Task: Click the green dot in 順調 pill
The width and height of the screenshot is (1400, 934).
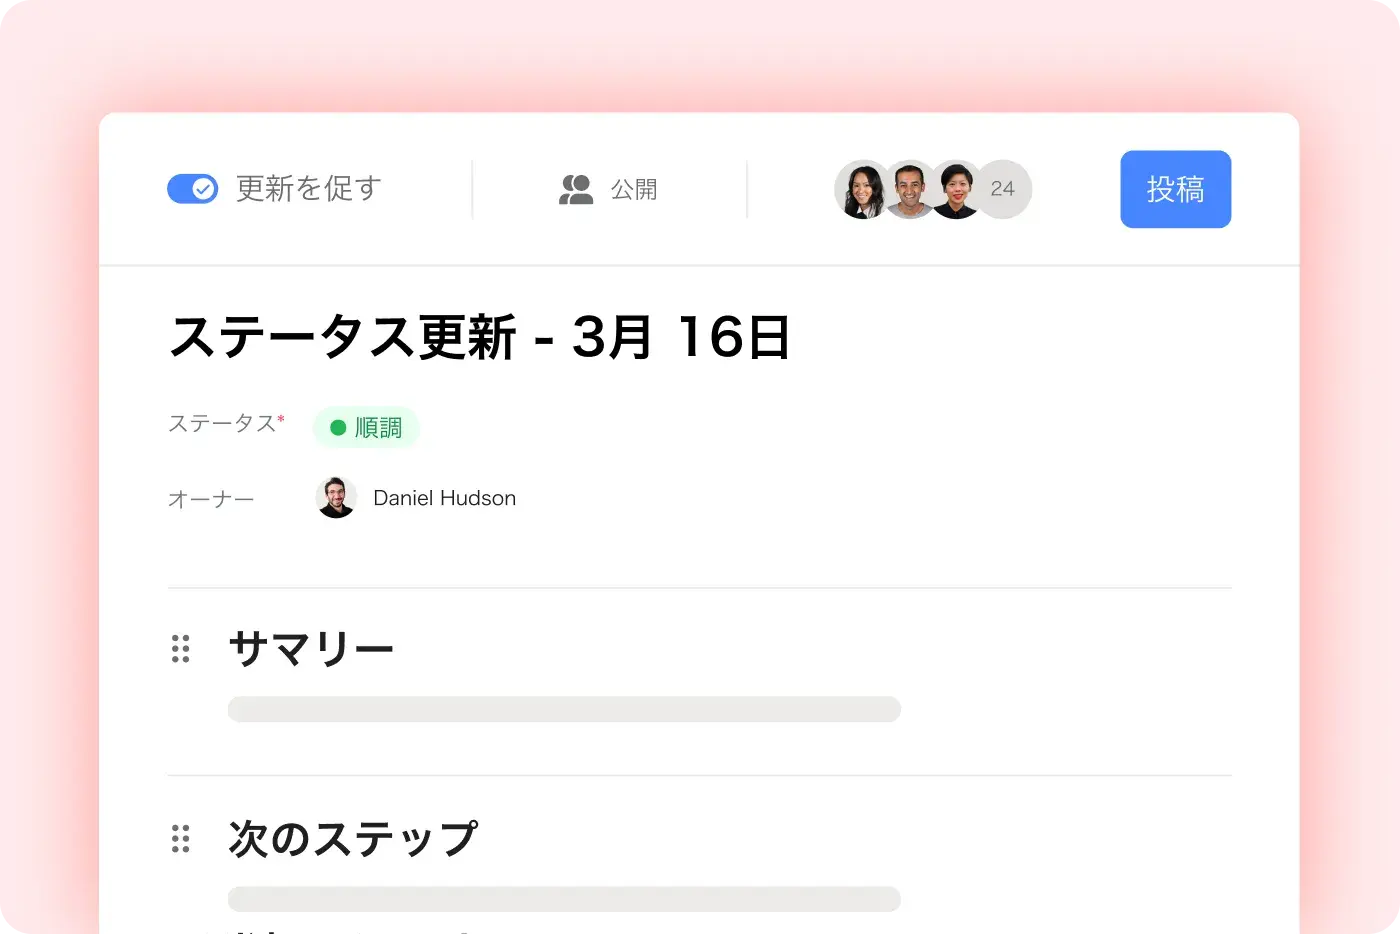Action: [338, 428]
